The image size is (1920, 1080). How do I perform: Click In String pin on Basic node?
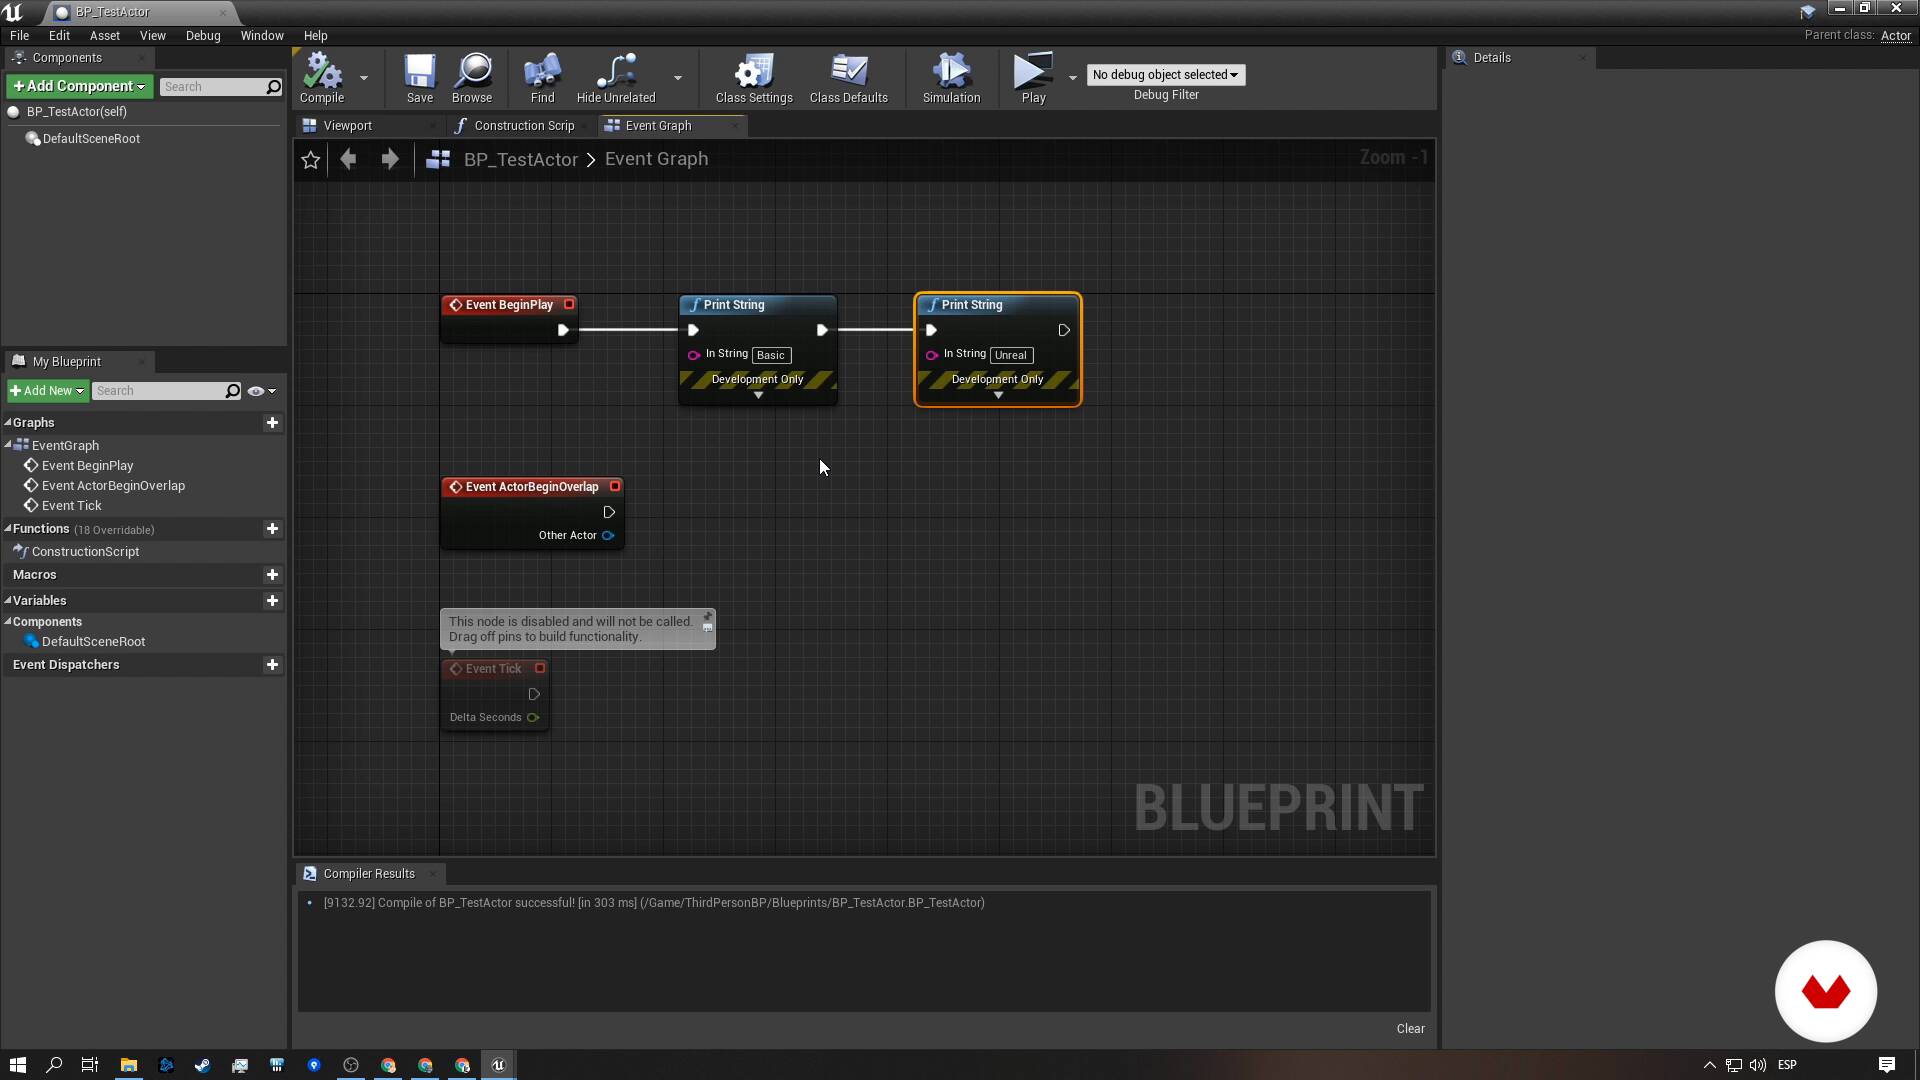[x=693, y=355]
